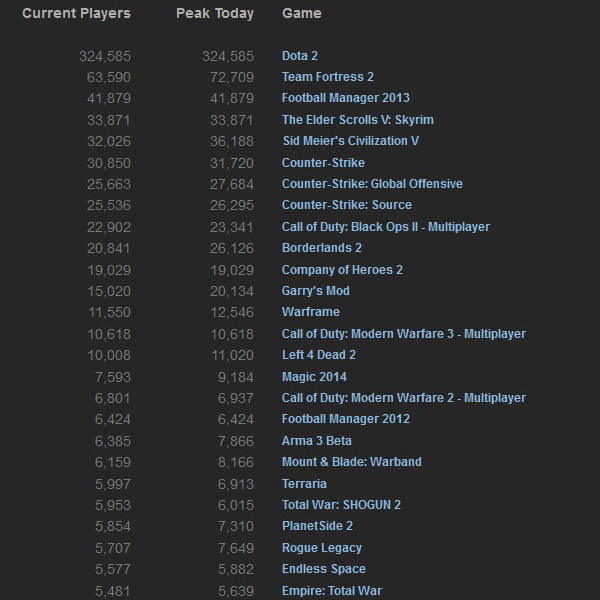Click the Terraria game link
Image resolution: width=600 pixels, height=600 pixels.
tap(304, 483)
